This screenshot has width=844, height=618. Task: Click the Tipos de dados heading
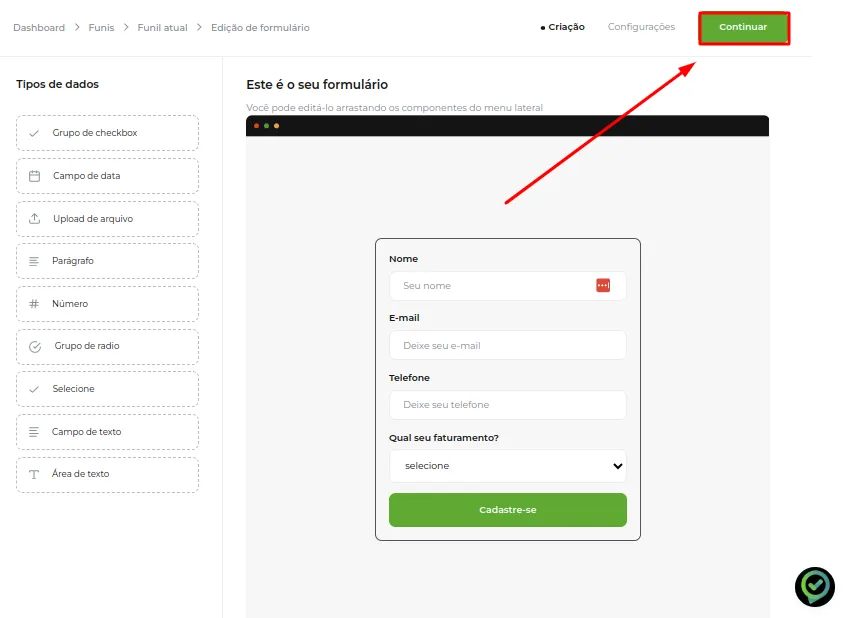click(x=58, y=84)
